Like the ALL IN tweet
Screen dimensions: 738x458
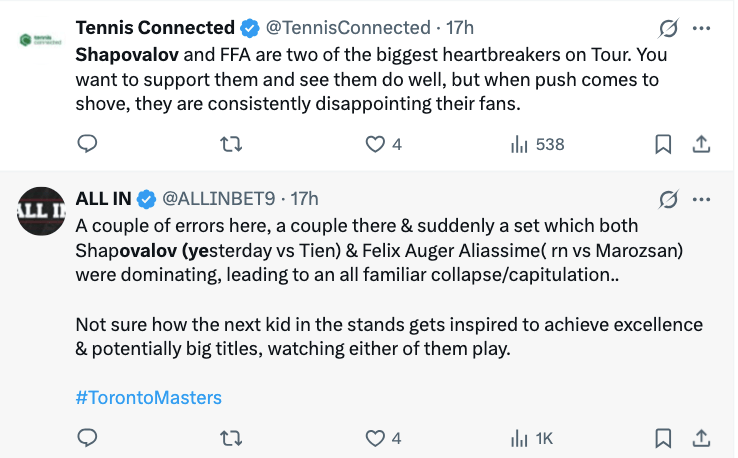(376, 438)
